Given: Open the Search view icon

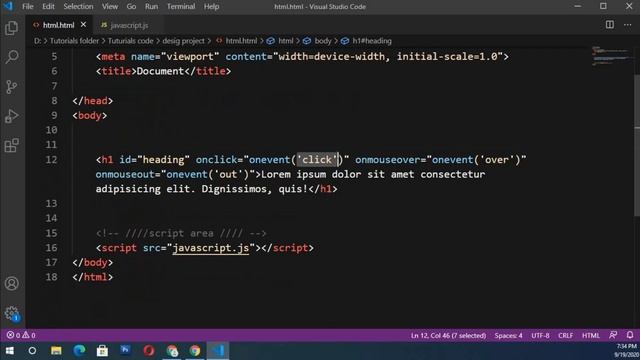Looking at the screenshot, I should [11, 57].
